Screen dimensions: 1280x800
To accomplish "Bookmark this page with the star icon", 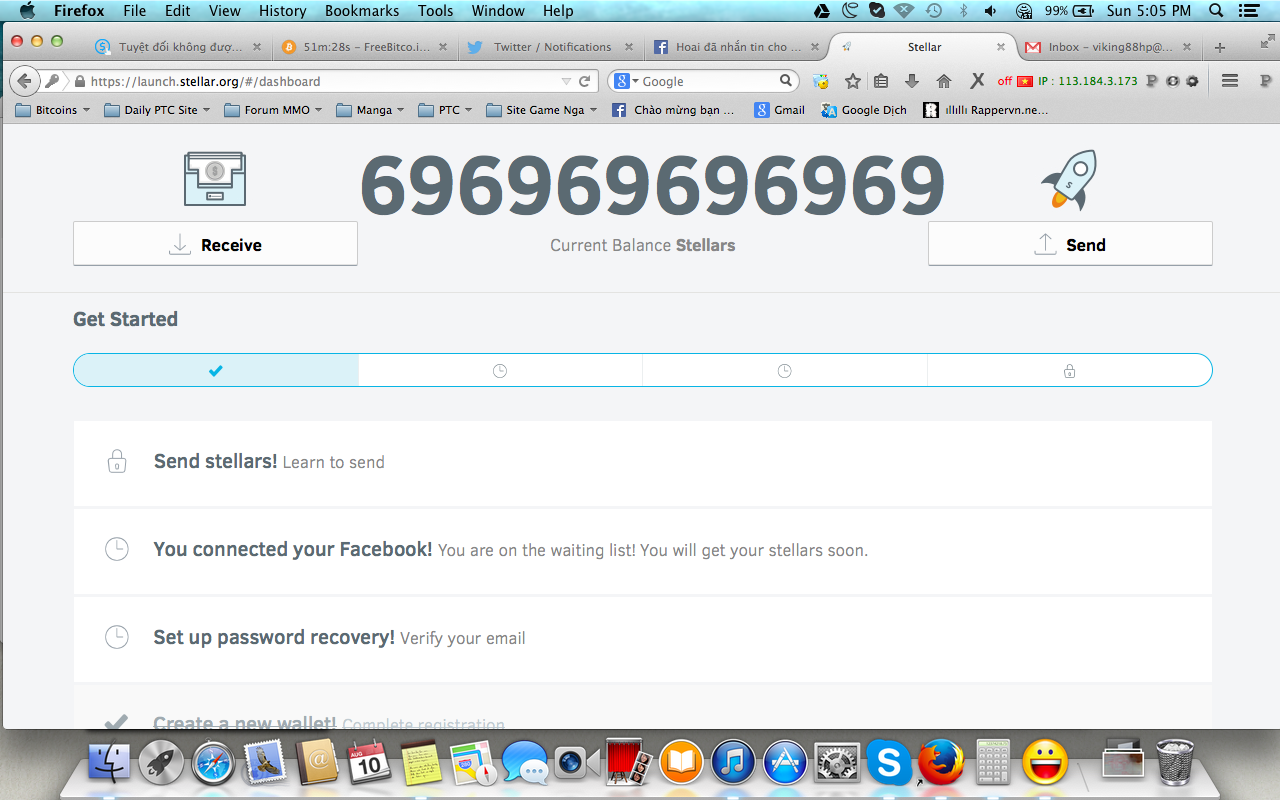I will (x=852, y=81).
